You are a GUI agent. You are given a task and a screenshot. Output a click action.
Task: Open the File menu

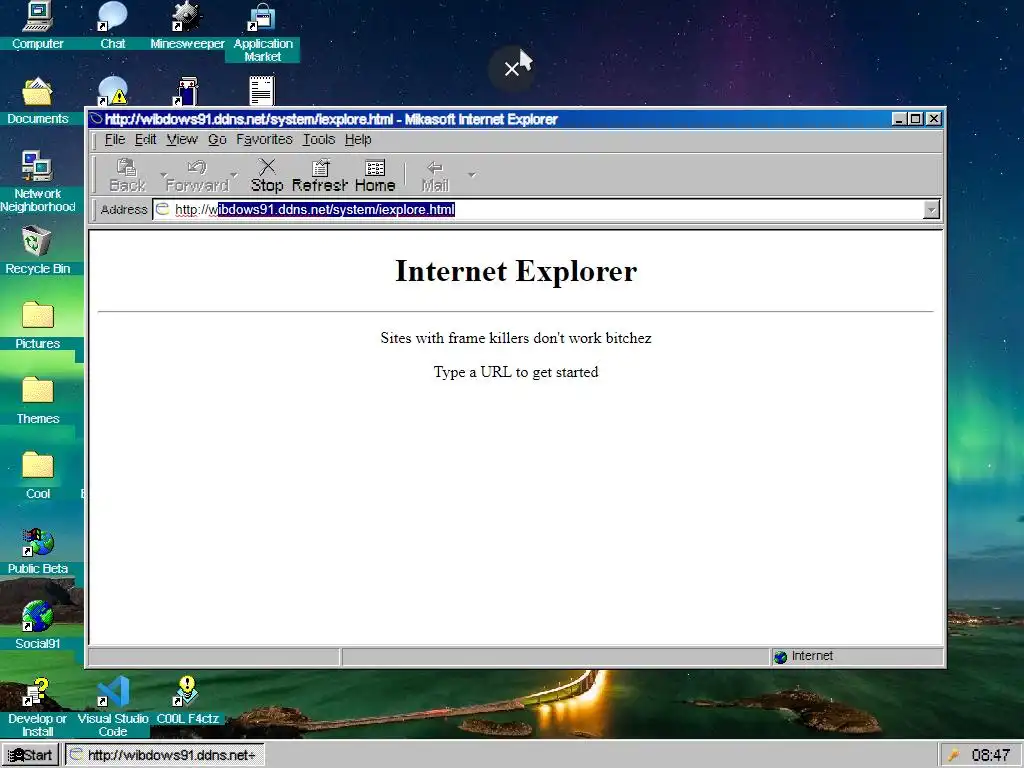(x=114, y=139)
